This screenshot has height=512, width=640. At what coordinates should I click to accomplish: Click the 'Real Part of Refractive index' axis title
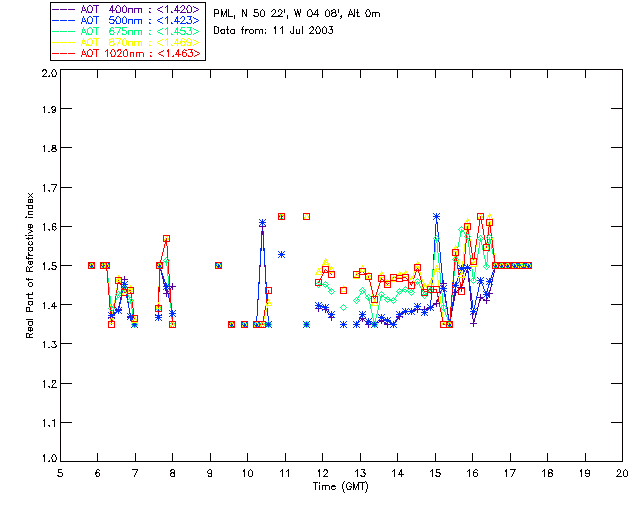[x=29, y=265]
